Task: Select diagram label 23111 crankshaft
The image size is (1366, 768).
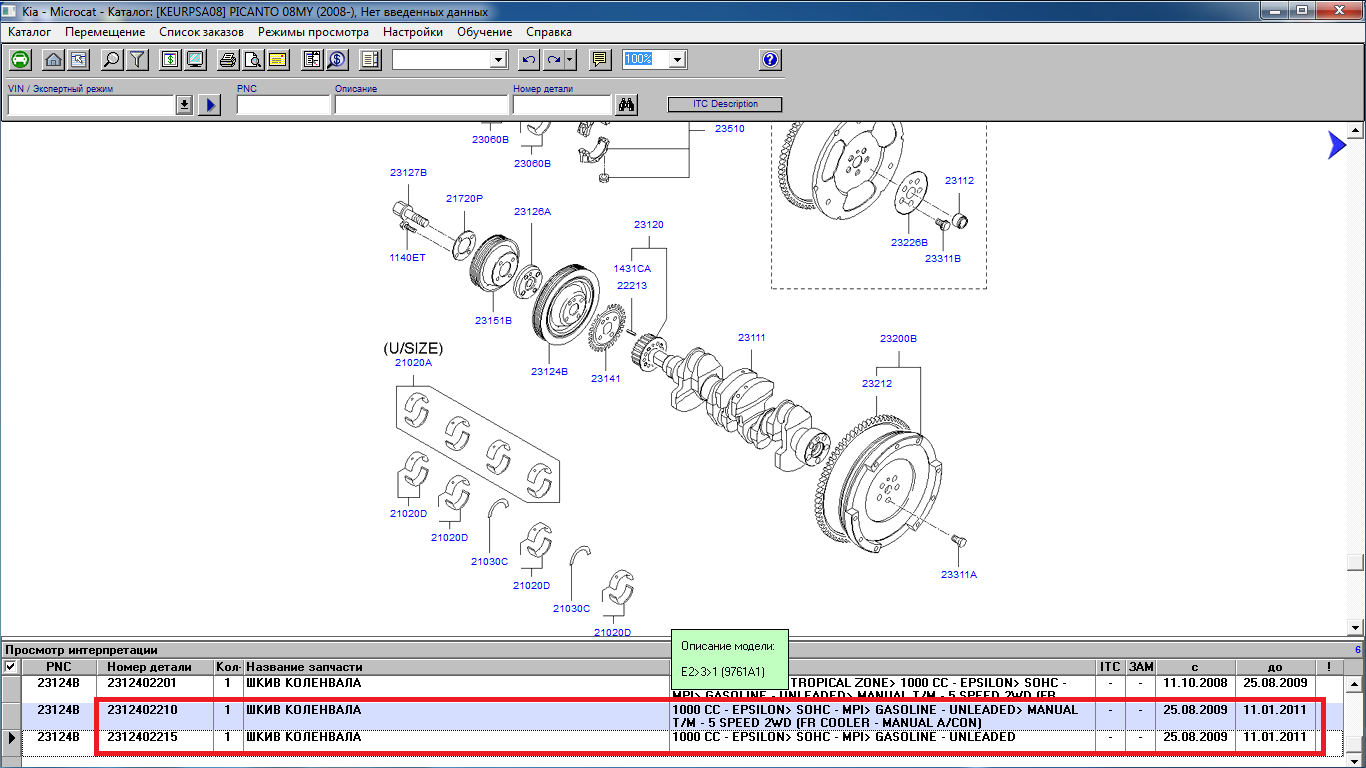Action: click(x=751, y=338)
